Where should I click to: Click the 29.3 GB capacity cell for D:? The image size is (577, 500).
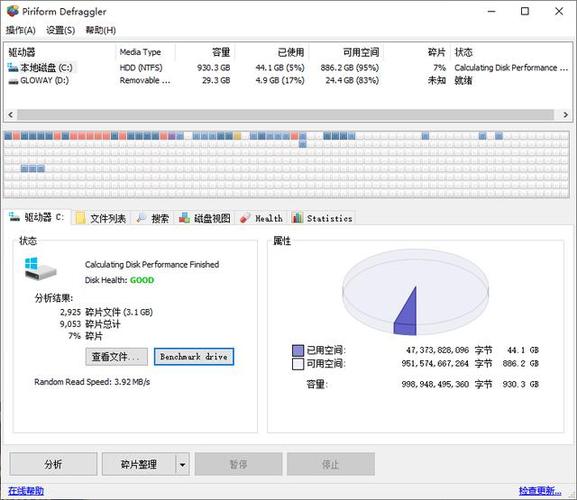click(216, 80)
